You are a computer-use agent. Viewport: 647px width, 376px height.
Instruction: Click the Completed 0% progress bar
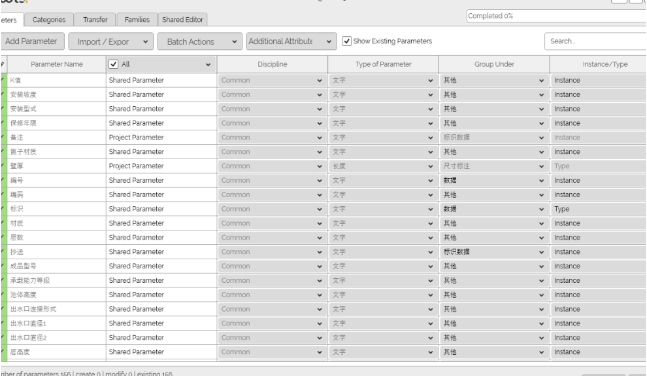point(556,16)
